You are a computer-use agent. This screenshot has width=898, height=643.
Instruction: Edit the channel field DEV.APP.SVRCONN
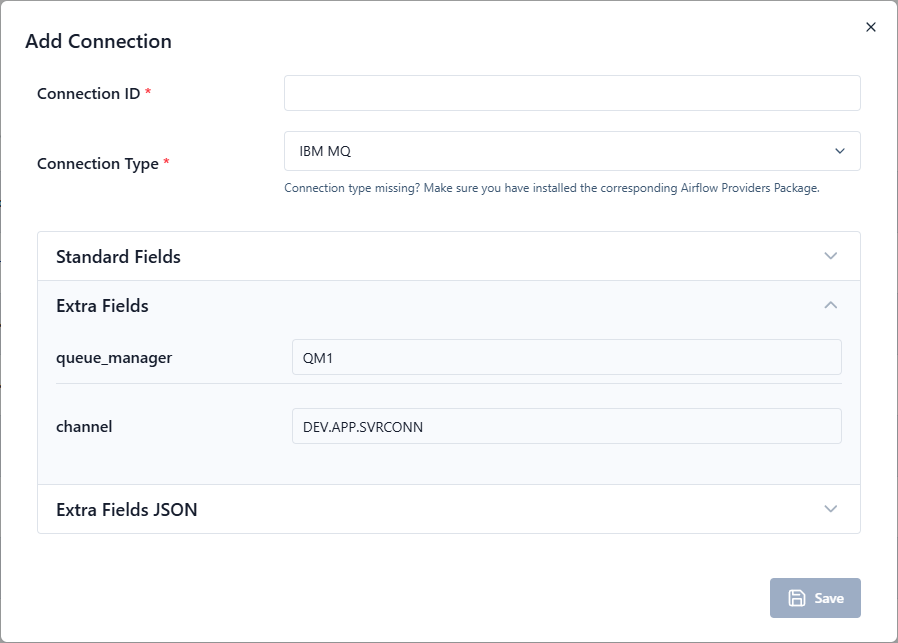point(566,426)
